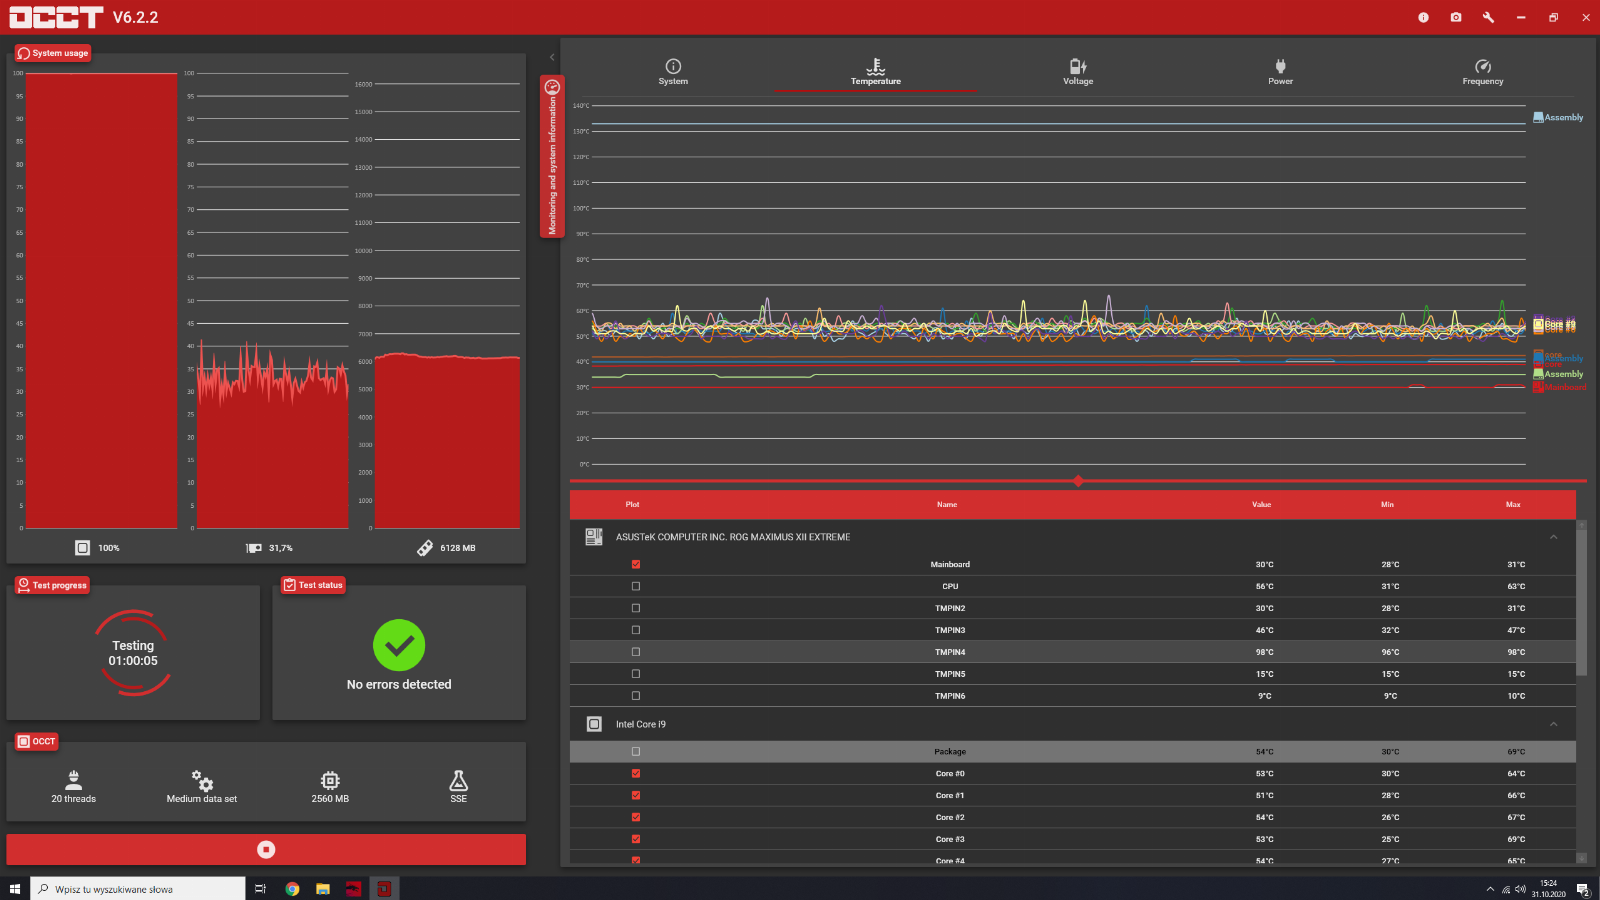Screen dimensions: 1600x900
Task: Switch to the Voltage tab
Action: tap(1078, 72)
